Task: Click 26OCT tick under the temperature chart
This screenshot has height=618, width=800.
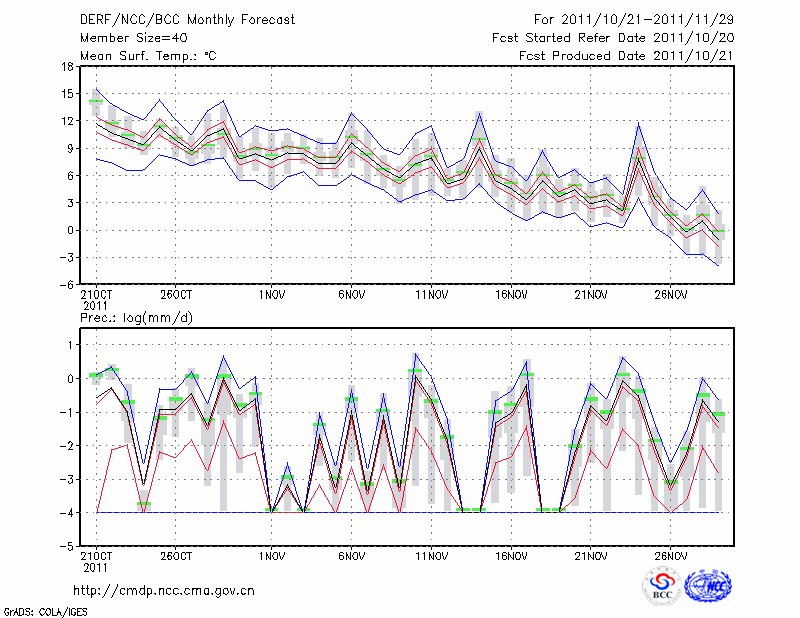Action: click(x=175, y=295)
